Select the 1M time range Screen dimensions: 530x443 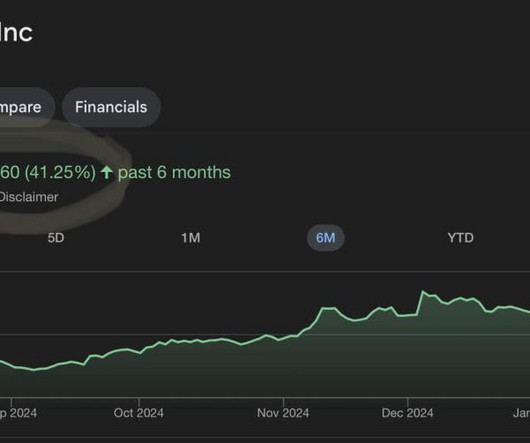click(x=191, y=238)
